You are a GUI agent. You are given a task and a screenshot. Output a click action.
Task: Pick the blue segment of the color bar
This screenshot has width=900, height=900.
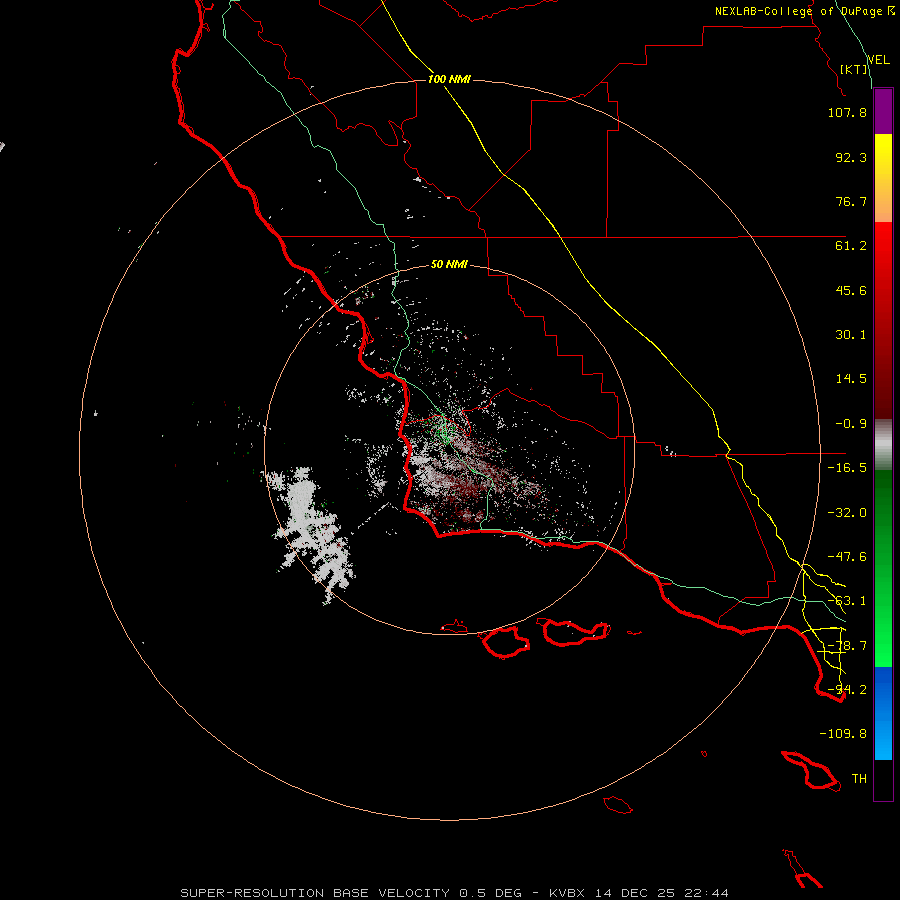pyautogui.click(x=883, y=713)
